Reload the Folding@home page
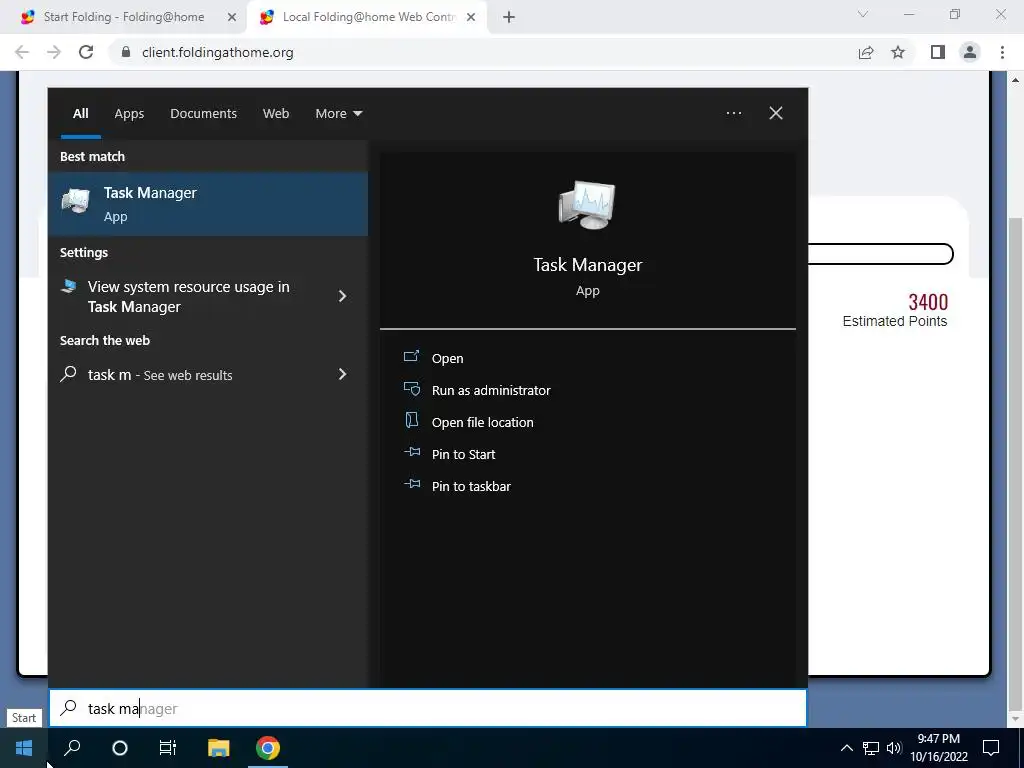 coord(86,52)
